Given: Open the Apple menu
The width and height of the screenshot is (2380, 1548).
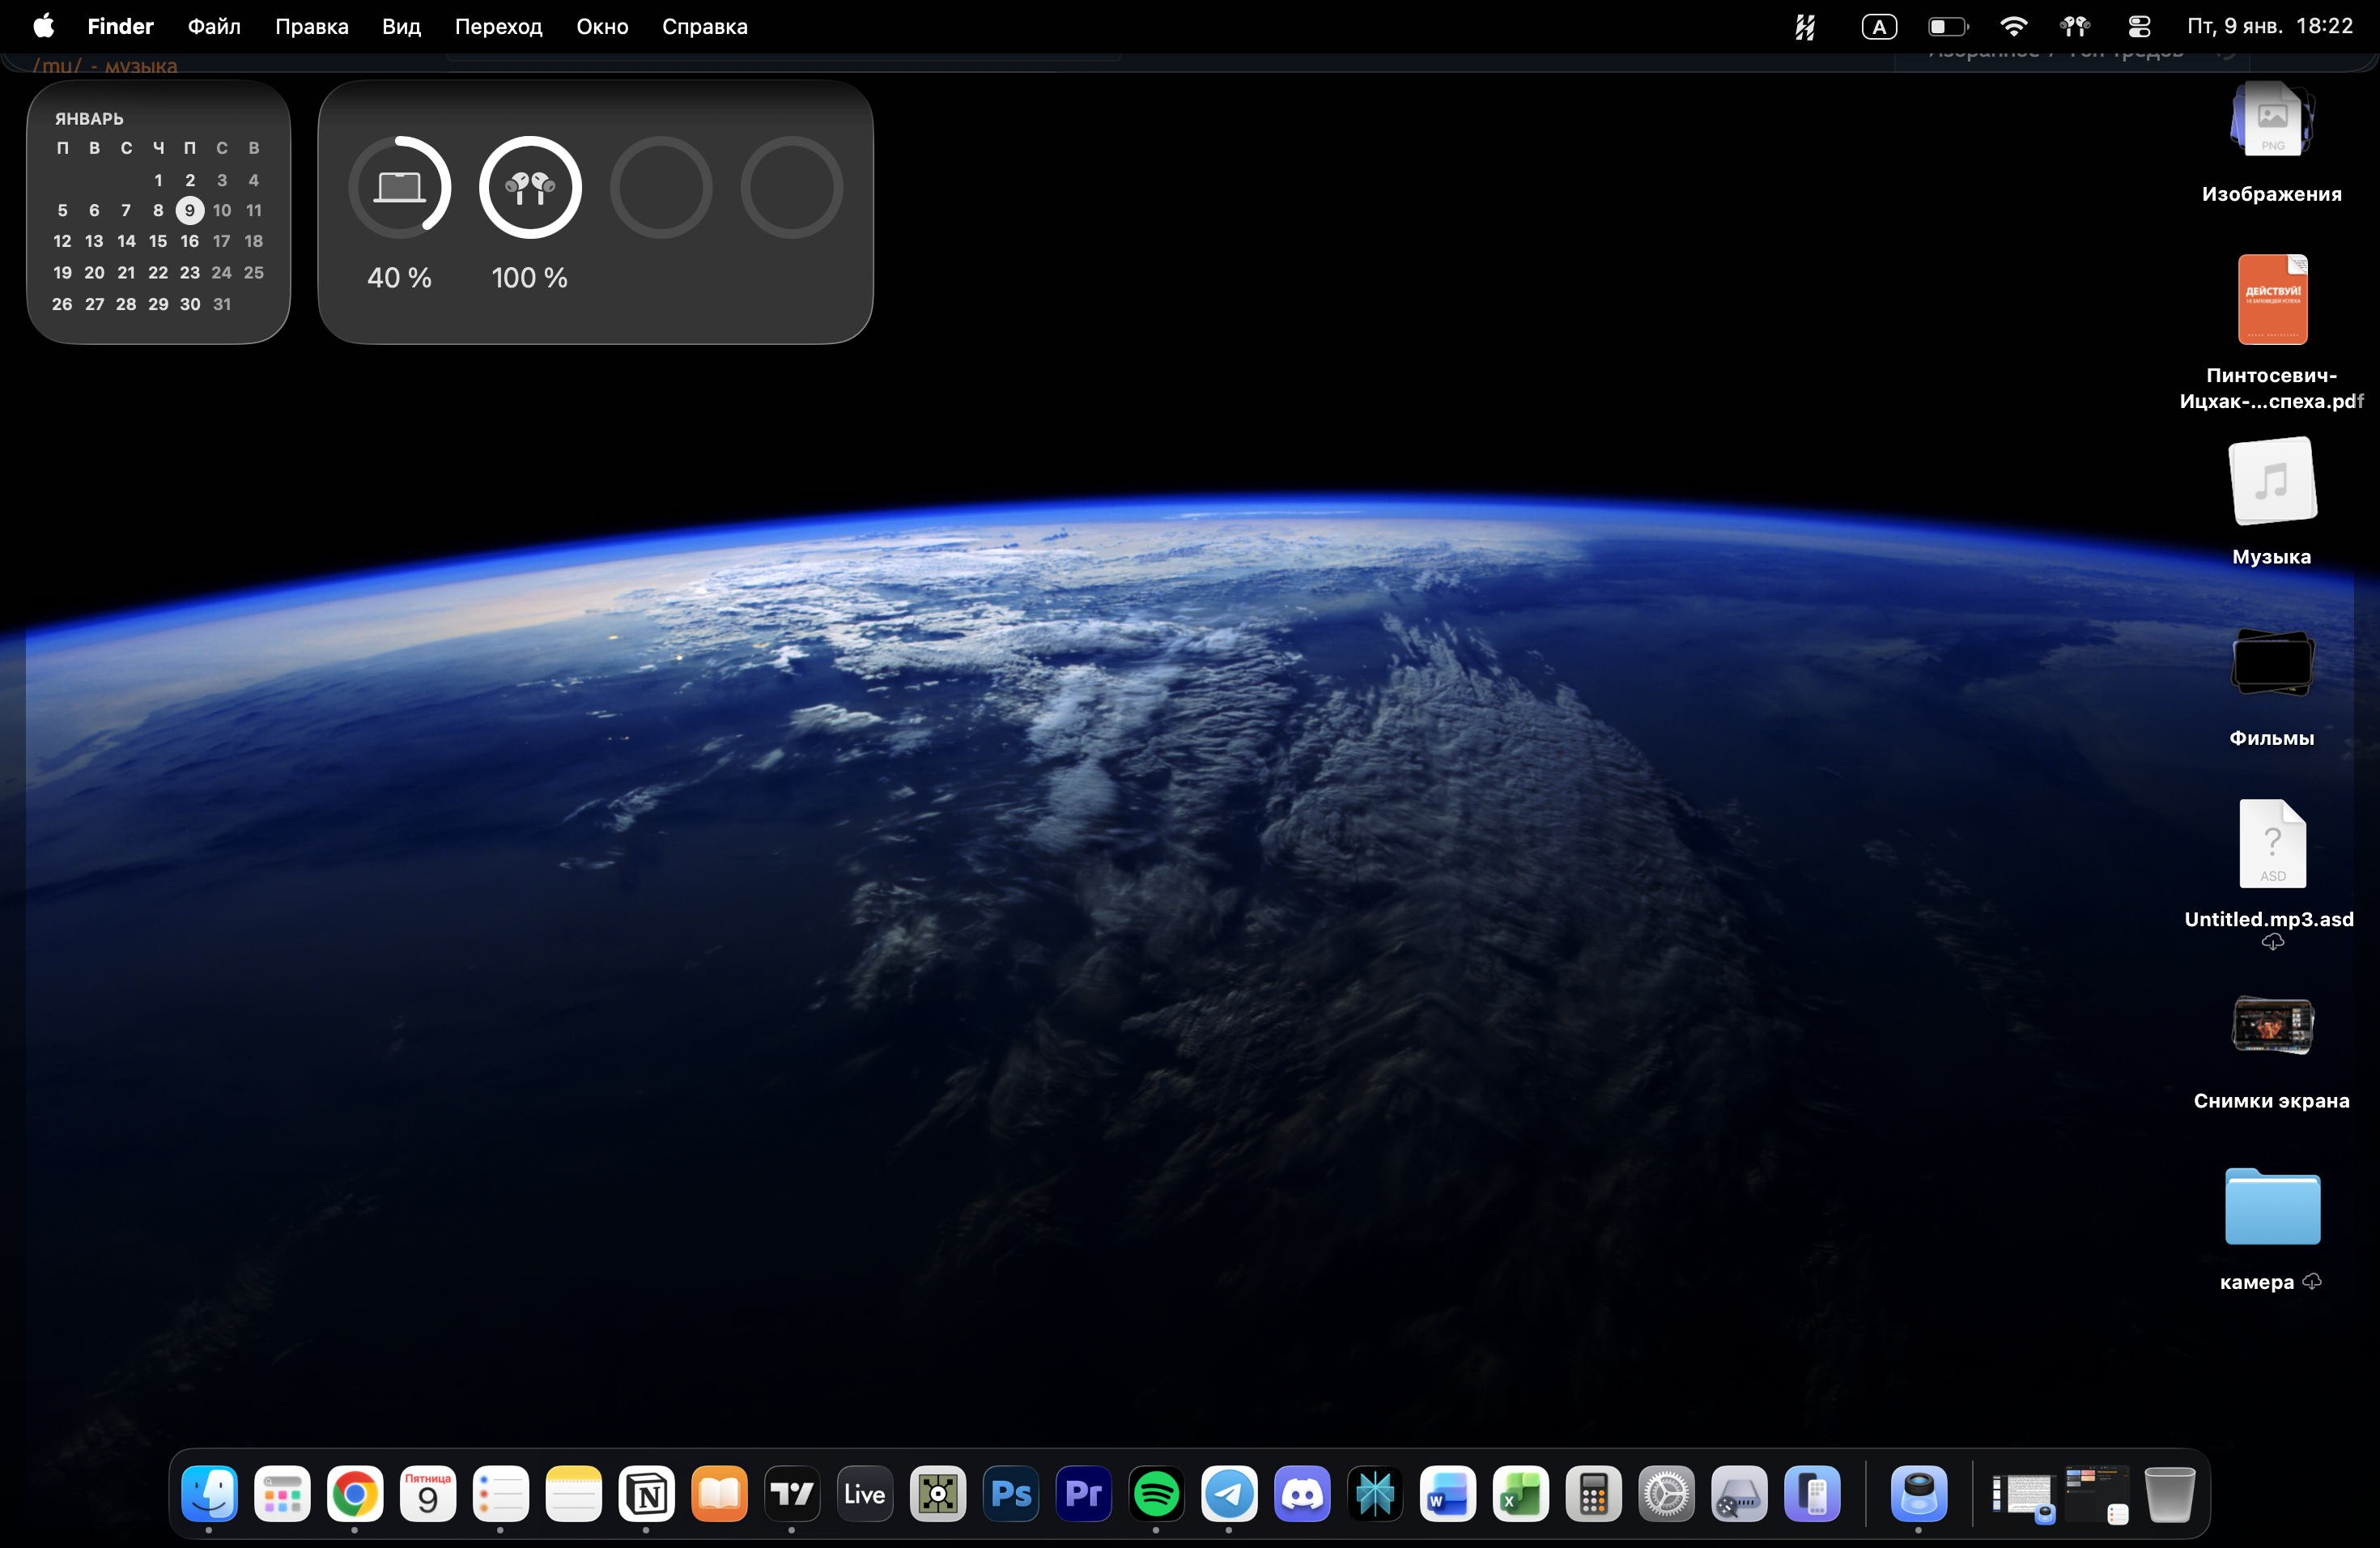Looking at the screenshot, I should pos(43,27).
